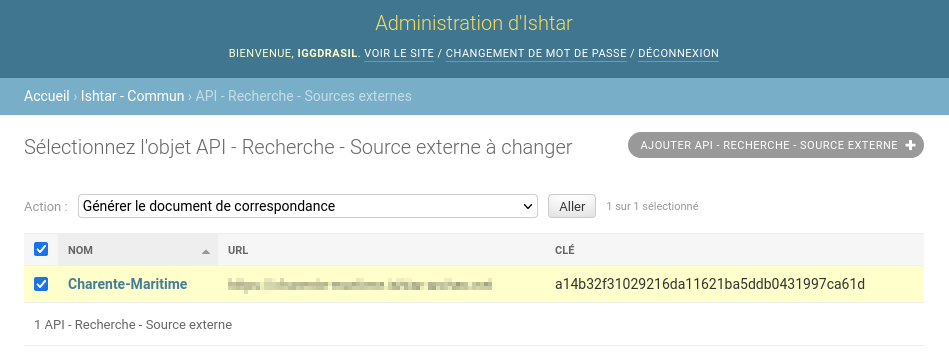The width and height of the screenshot is (949, 363).
Task: Sort by the NOM column header
Action: (80, 250)
